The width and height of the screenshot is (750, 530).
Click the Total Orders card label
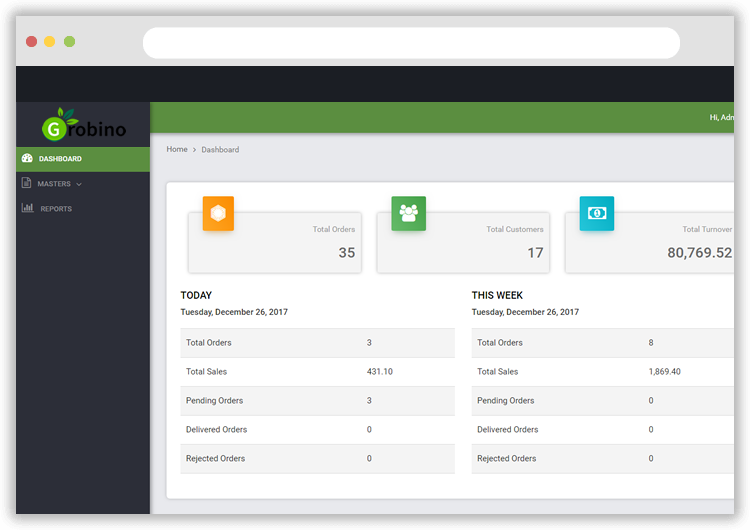(x=334, y=229)
